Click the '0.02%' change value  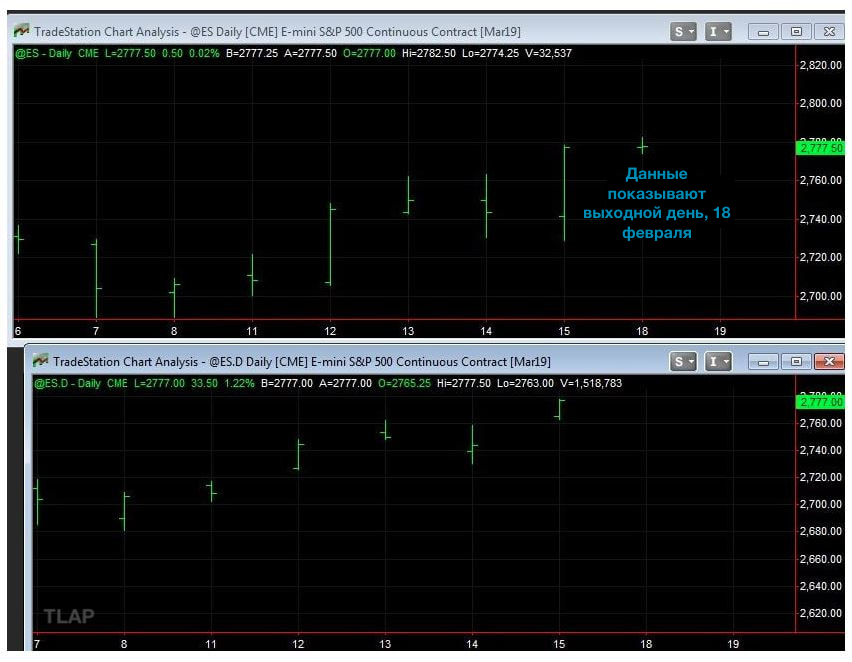[204, 53]
